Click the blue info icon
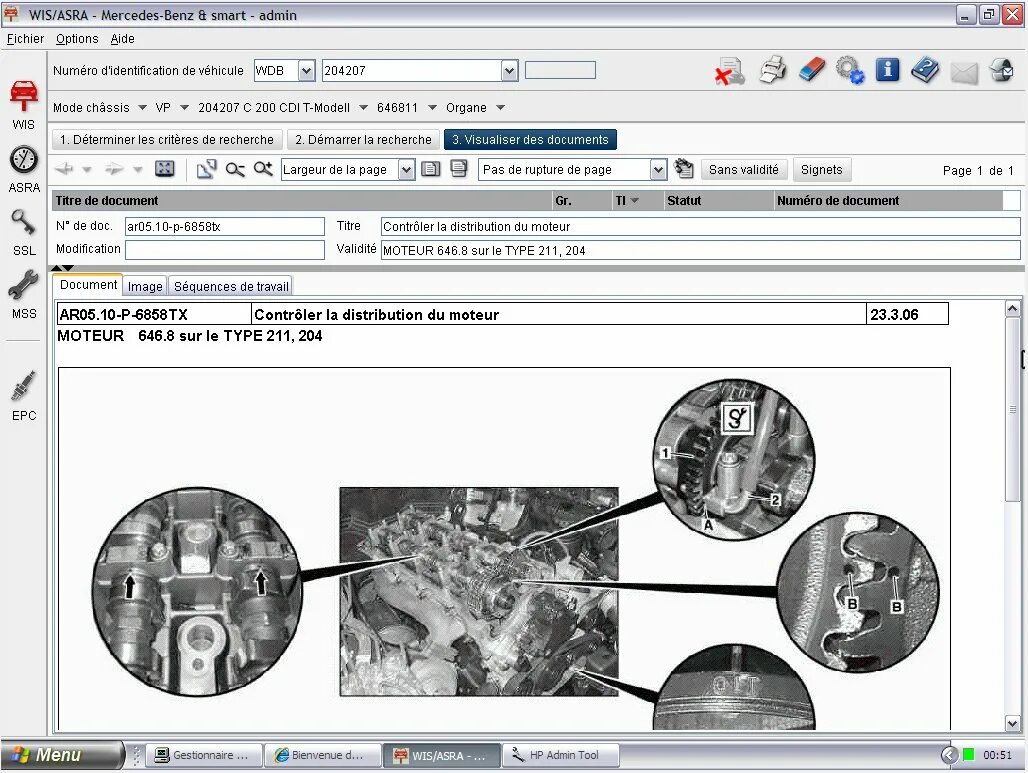The image size is (1028, 773). click(x=887, y=69)
